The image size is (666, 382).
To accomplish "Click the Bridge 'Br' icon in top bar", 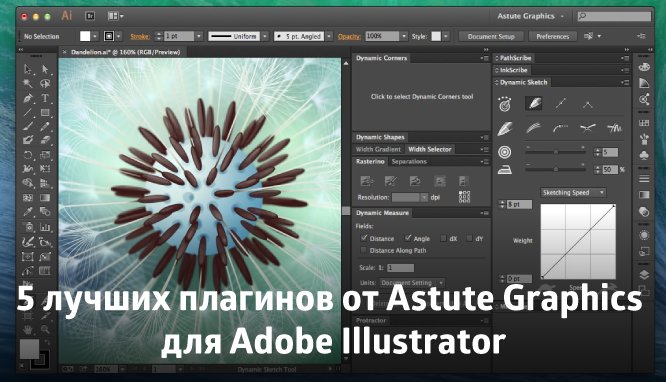I will tap(90, 16).
